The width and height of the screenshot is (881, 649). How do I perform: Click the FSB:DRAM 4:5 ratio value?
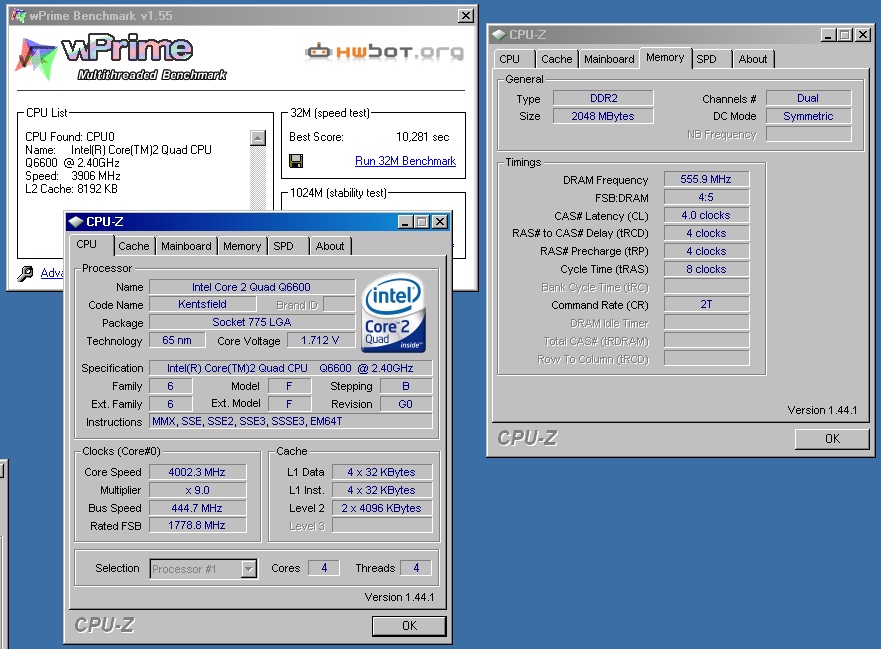point(706,197)
